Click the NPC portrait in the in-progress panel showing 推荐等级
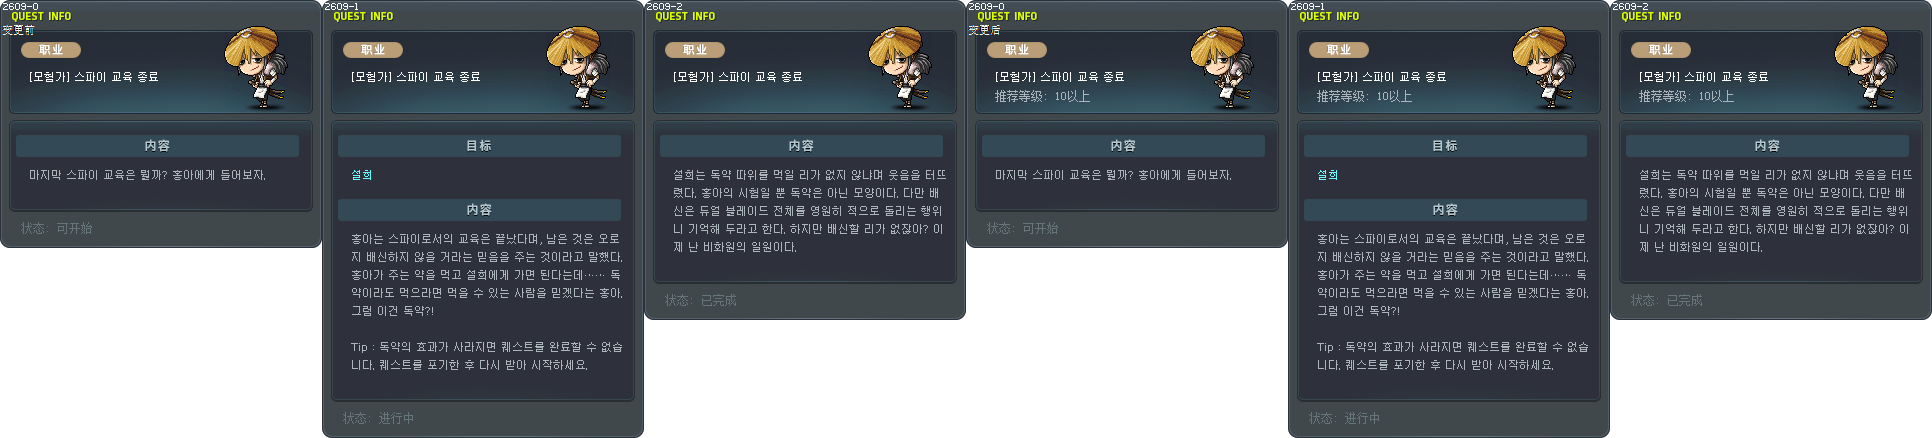This screenshot has width=1932, height=438. (1543, 68)
